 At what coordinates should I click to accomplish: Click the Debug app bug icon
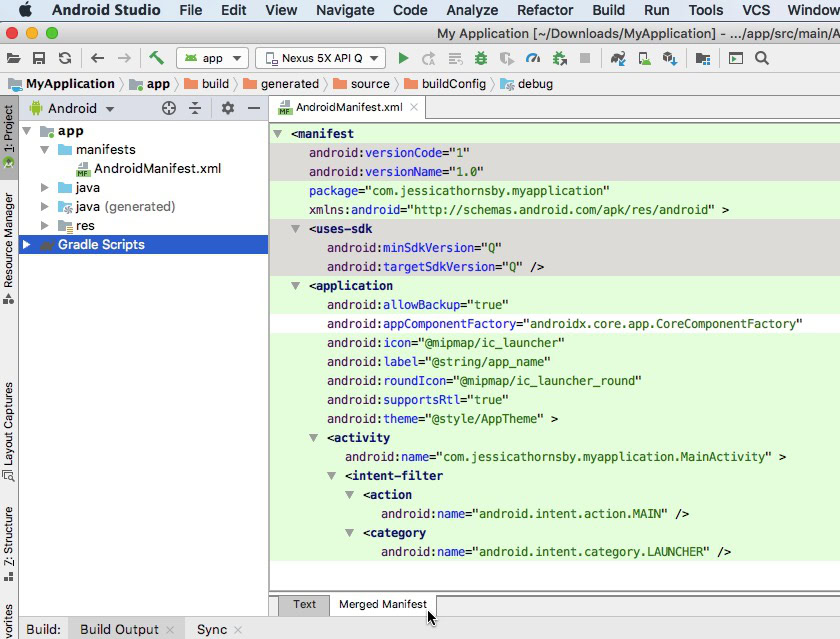tap(481, 58)
